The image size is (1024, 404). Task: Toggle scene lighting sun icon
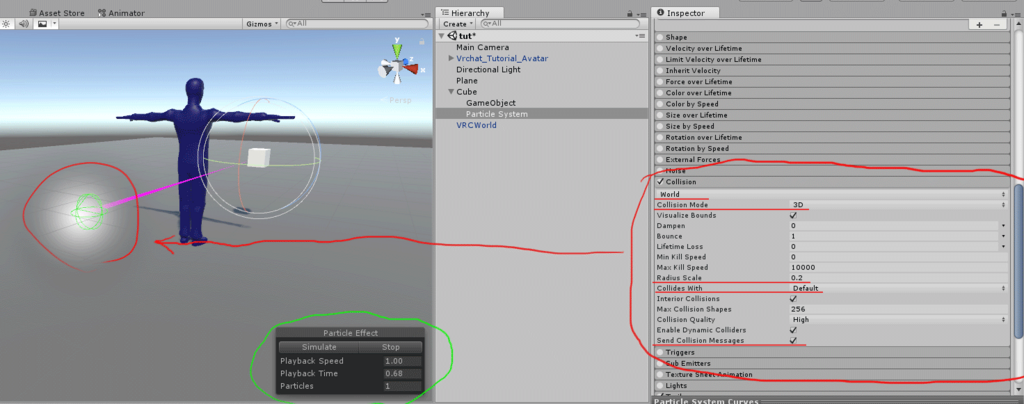pos(7,23)
